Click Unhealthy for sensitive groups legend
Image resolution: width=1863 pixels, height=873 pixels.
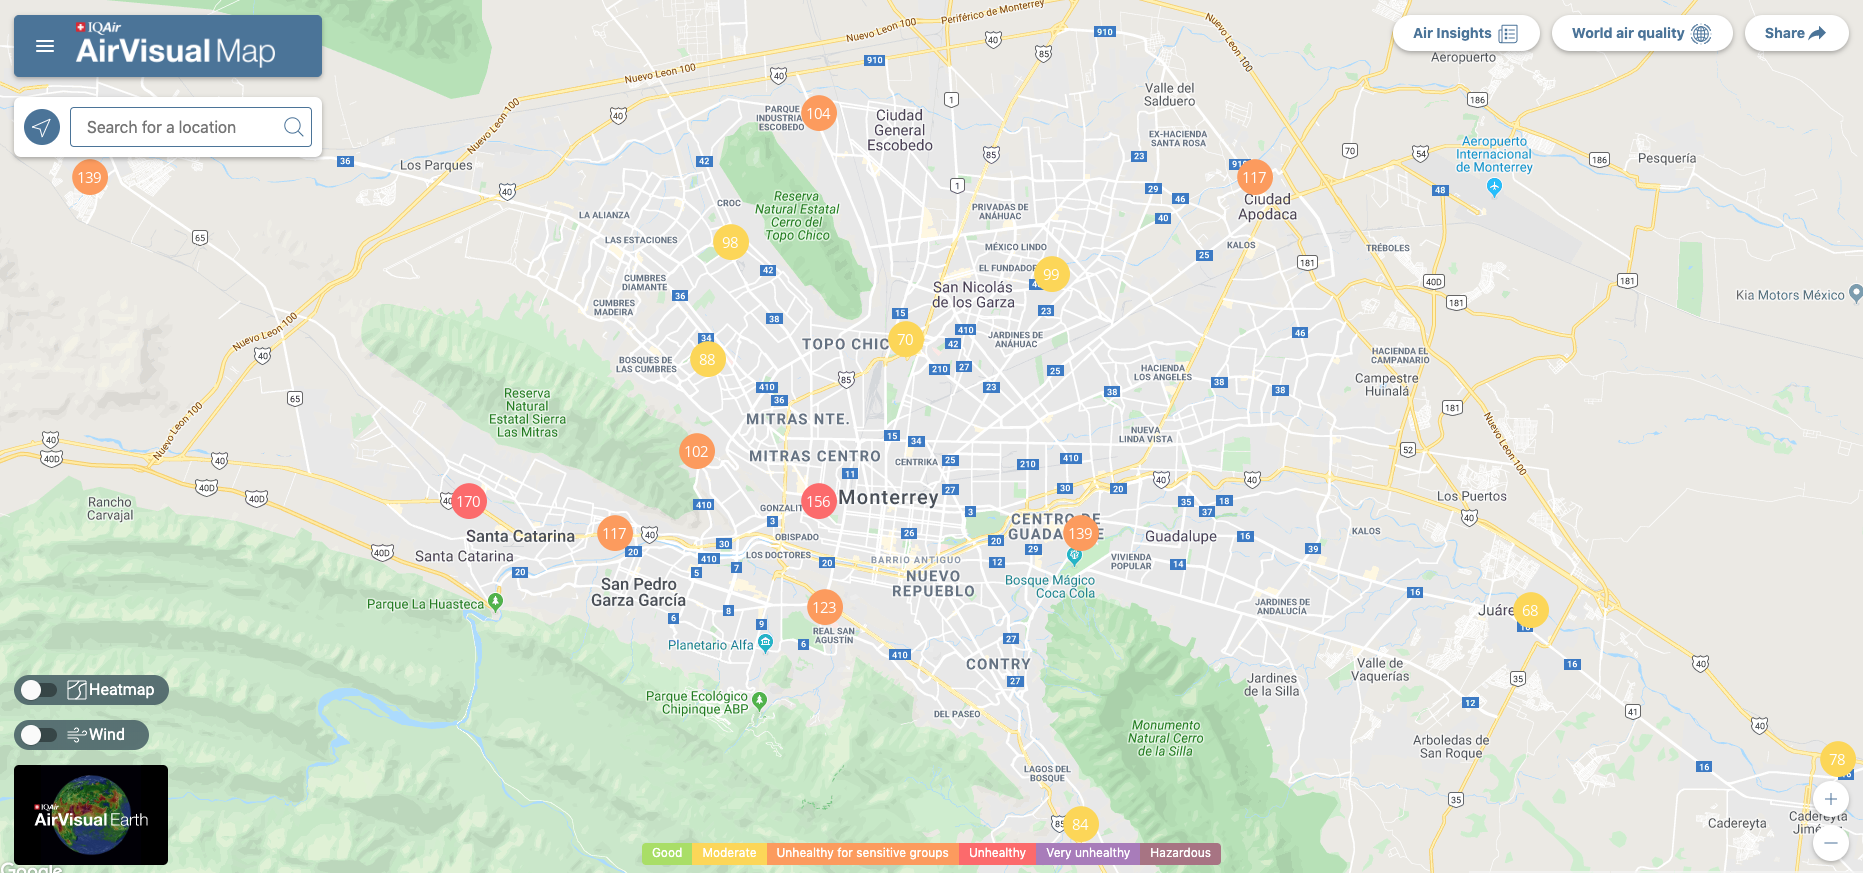click(x=862, y=853)
